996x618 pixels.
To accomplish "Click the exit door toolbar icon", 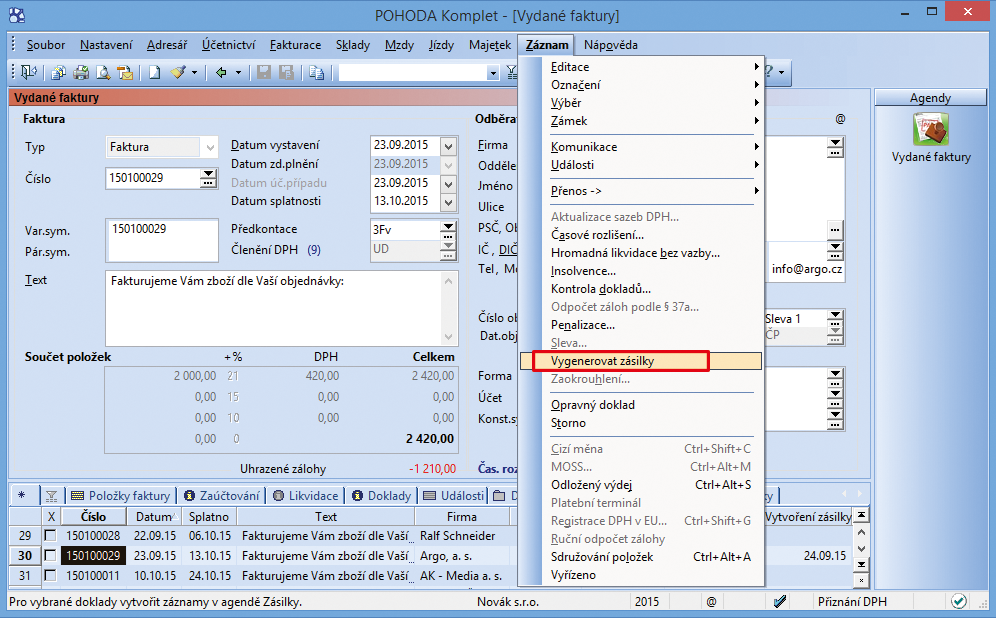I will pos(29,72).
